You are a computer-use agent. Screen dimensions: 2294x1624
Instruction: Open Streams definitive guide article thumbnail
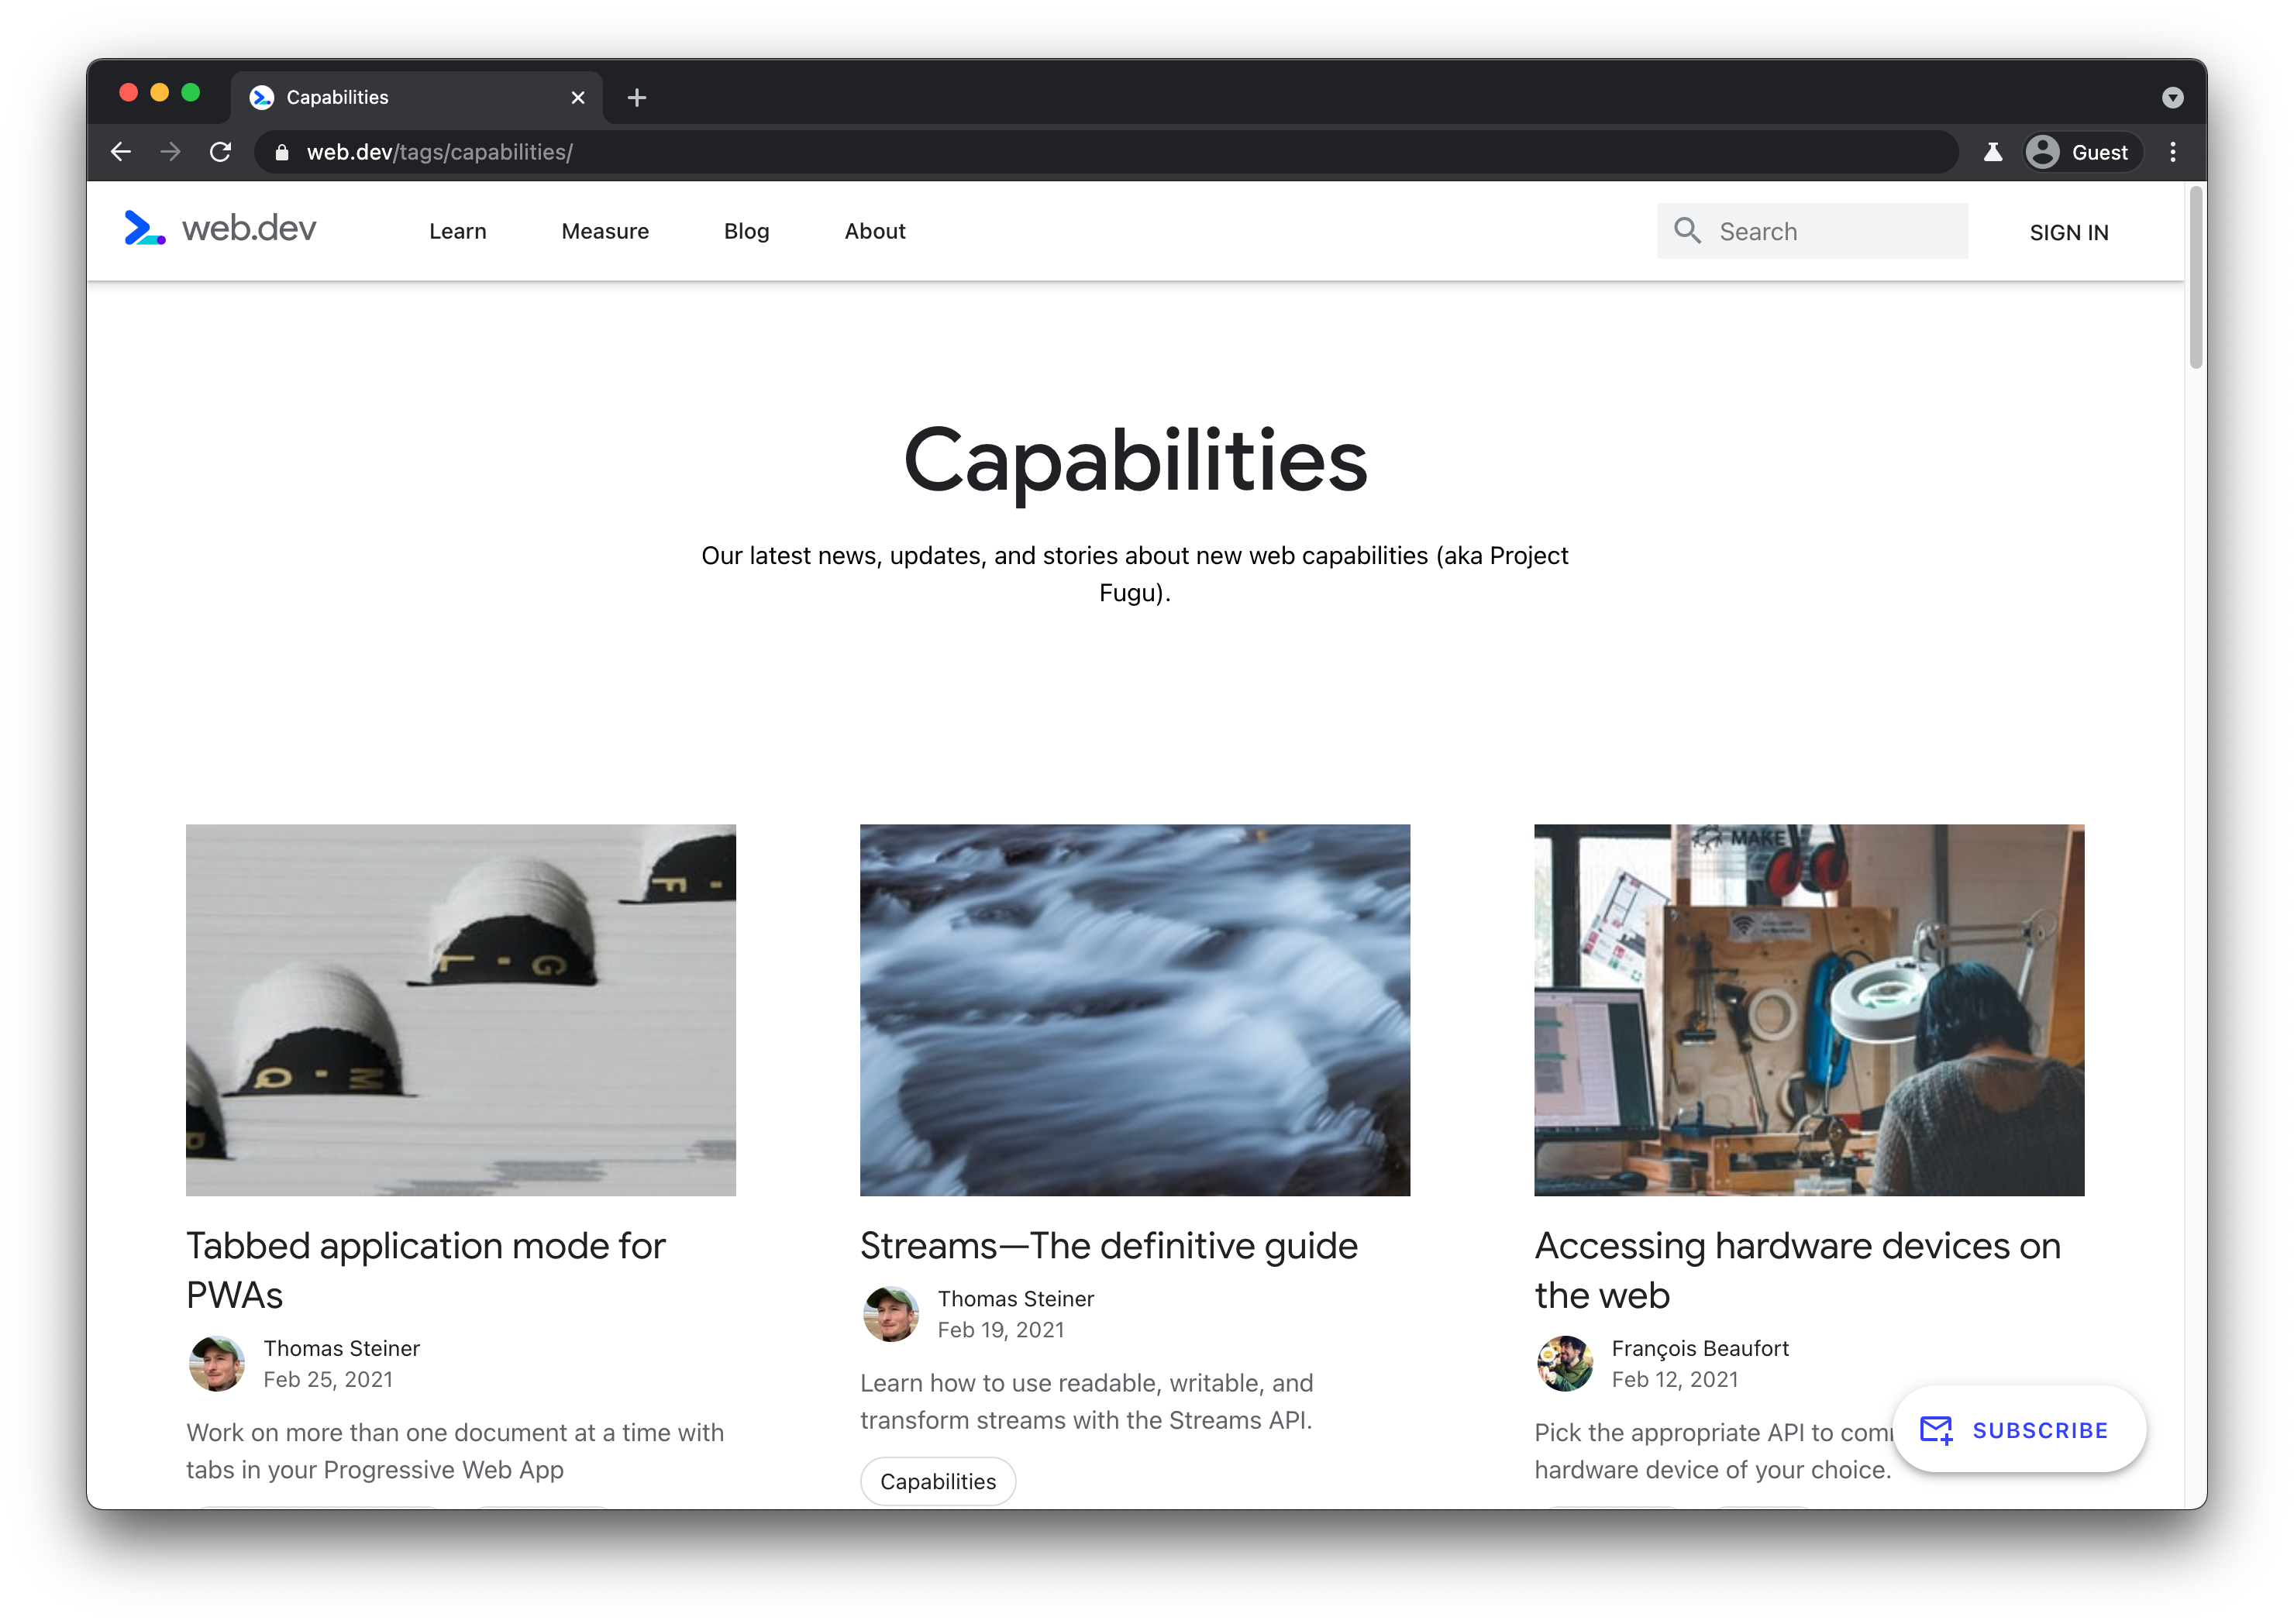[x=1134, y=1009]
